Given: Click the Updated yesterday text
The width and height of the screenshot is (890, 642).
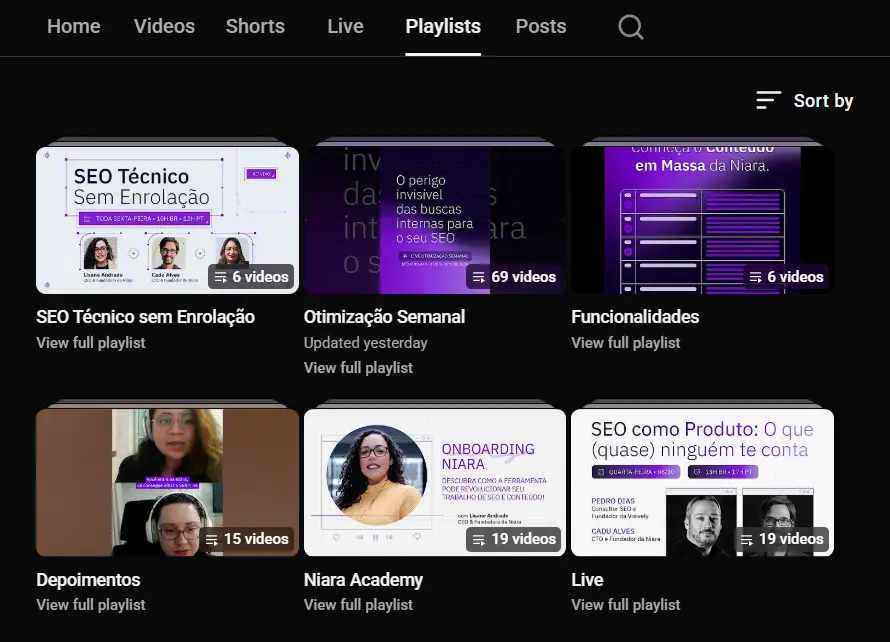Looking at the screenshot, I should click(366, 343).
